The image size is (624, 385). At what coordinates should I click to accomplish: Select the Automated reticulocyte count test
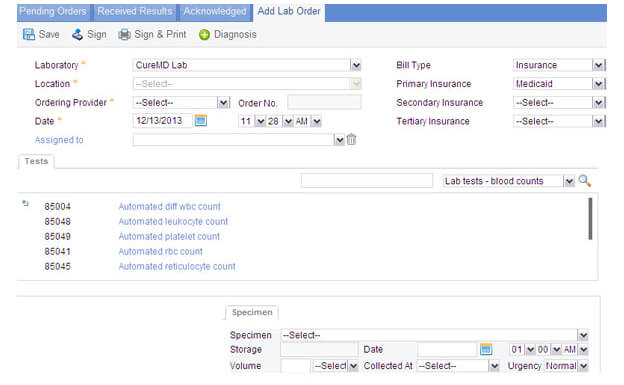coord(177,266)
